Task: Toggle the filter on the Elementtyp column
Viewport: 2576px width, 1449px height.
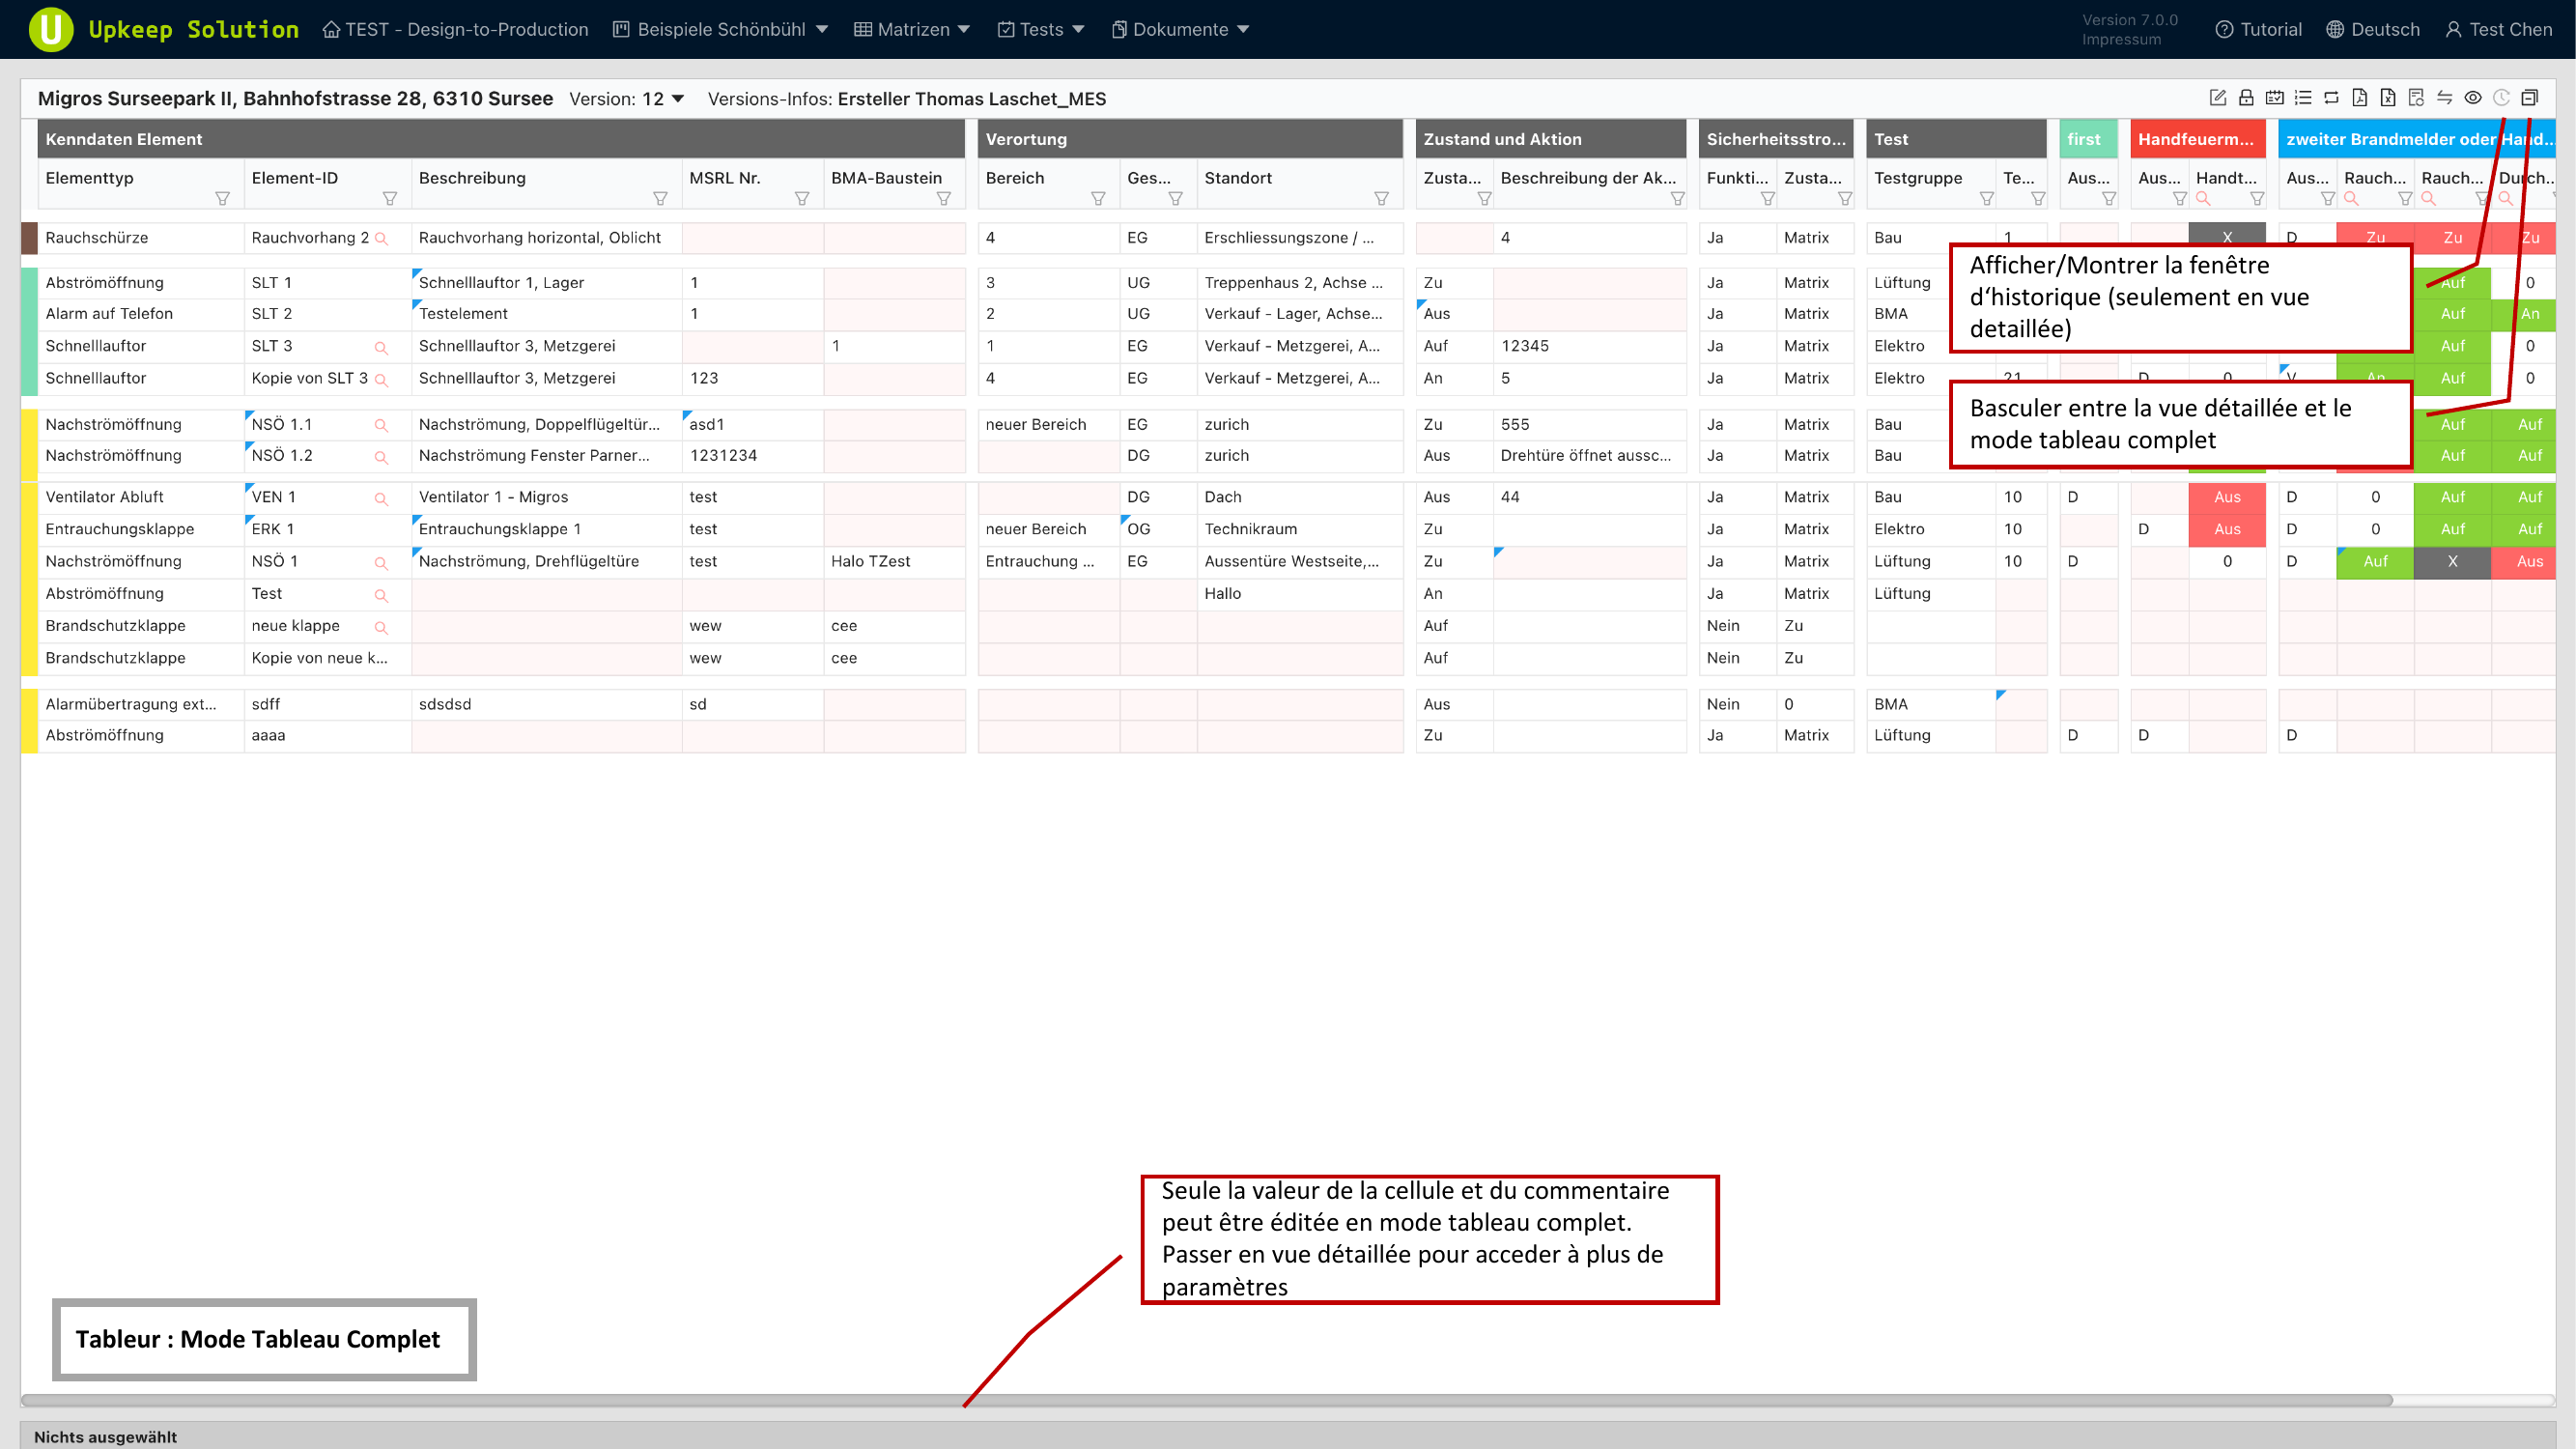Action: point(222,198)
